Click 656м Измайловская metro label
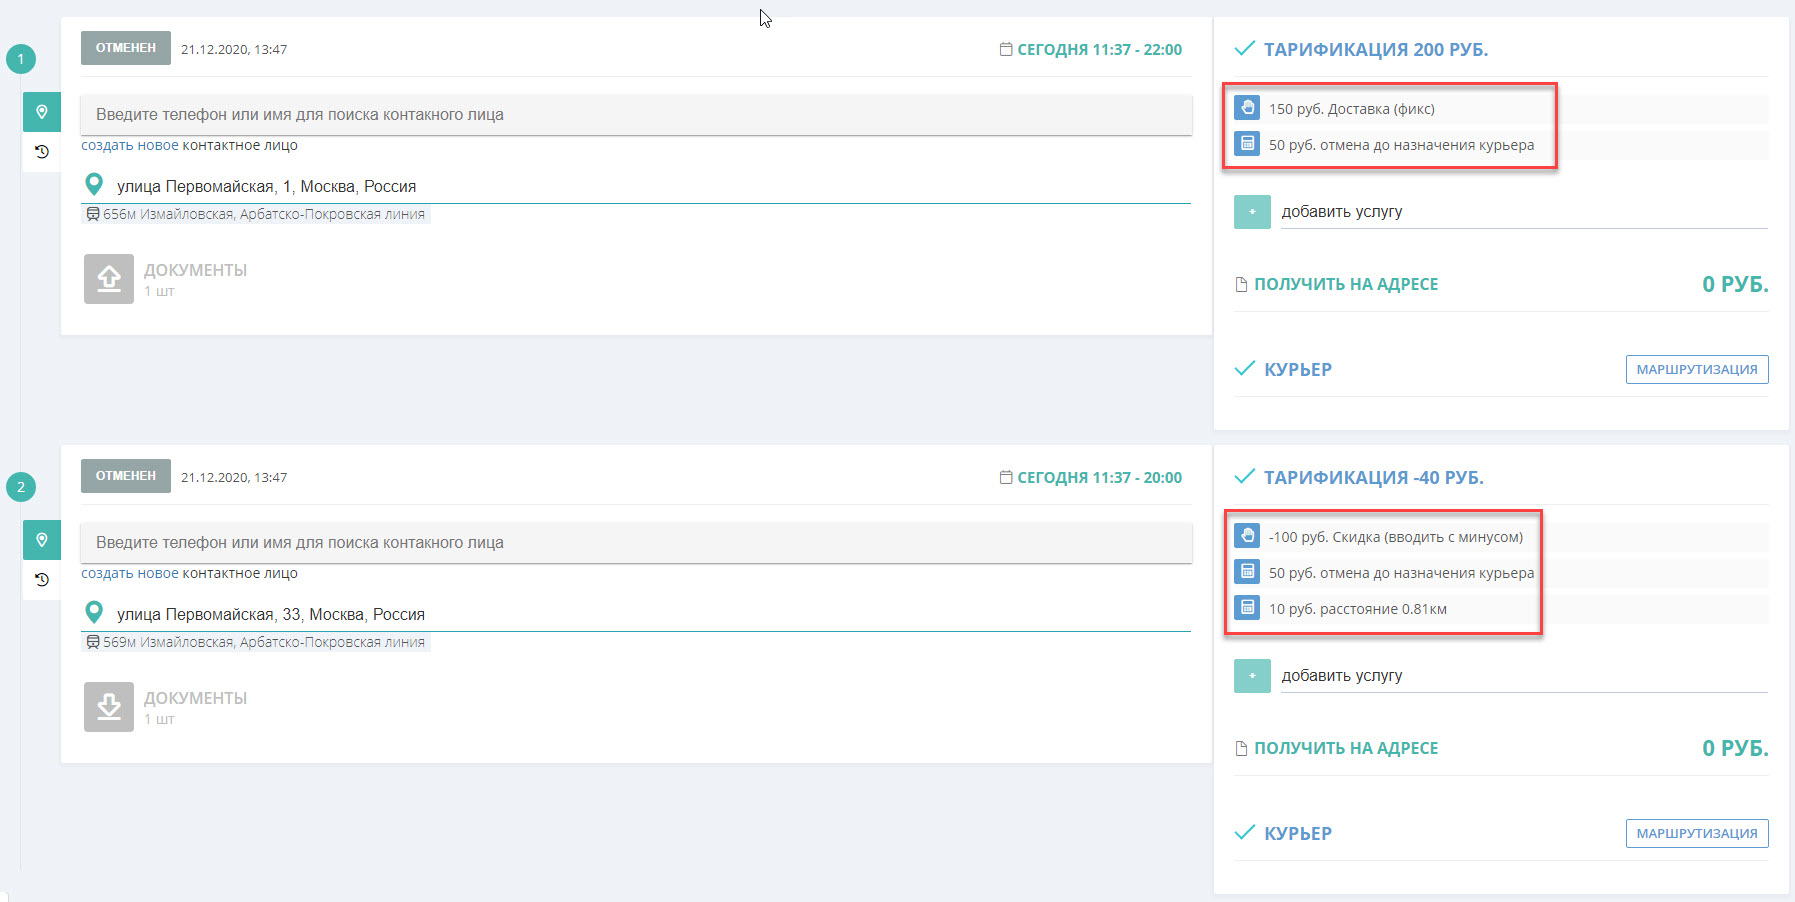 pyautogui.click(x=264, y=214)
